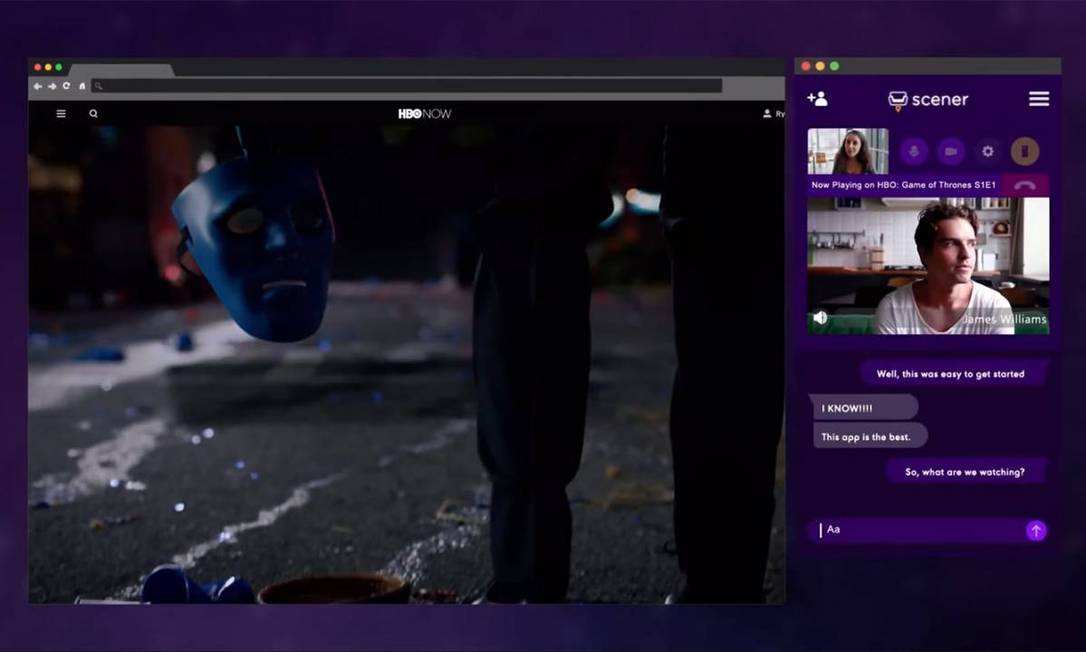This screenshot has height=652, width=1086.
Task: Reload the page in the browser
Action: (66, 86)
